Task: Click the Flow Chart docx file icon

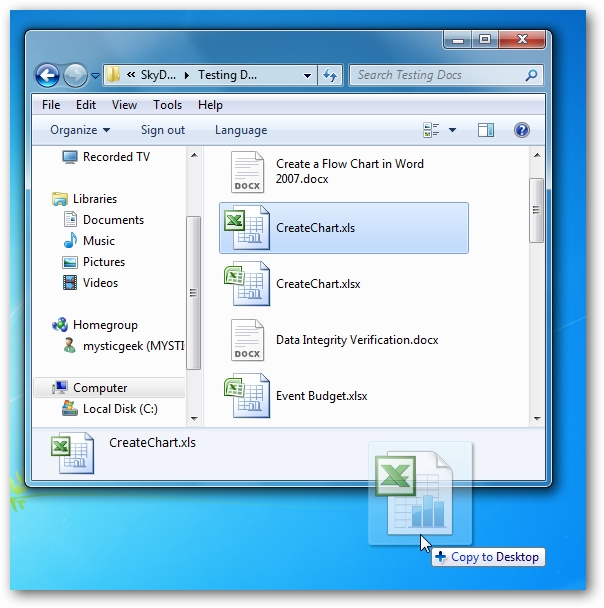Action: click(x=247, y=172)
